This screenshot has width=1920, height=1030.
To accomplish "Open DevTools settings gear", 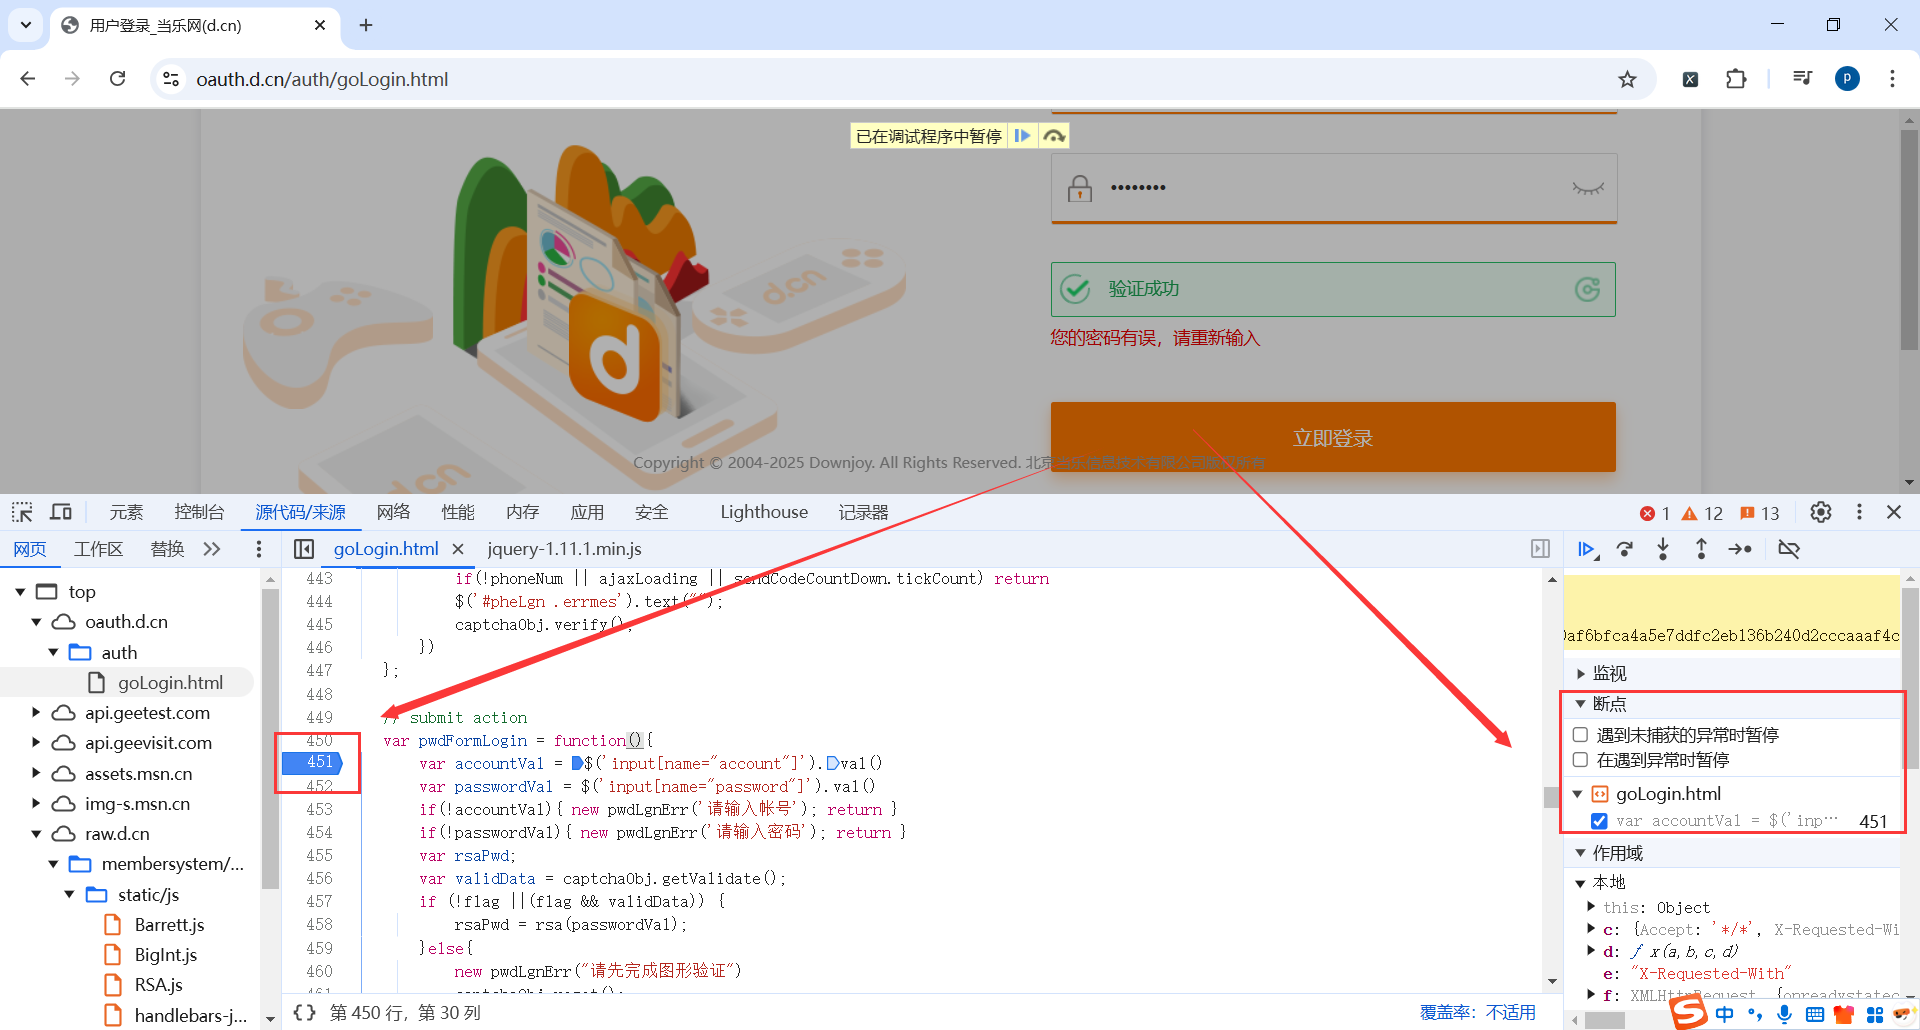I will tap(1821, 512).
